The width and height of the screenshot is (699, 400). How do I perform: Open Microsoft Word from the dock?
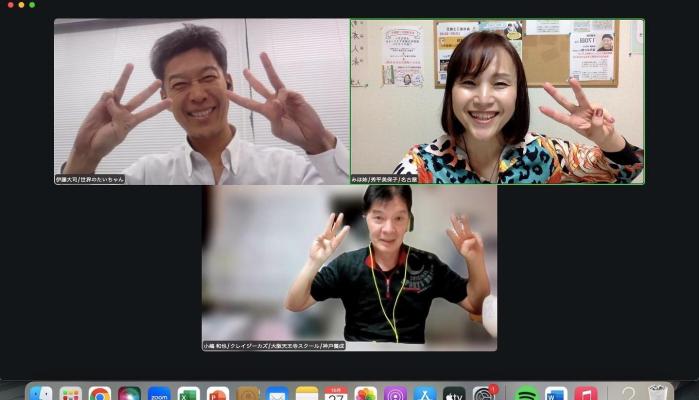(556, 394)
